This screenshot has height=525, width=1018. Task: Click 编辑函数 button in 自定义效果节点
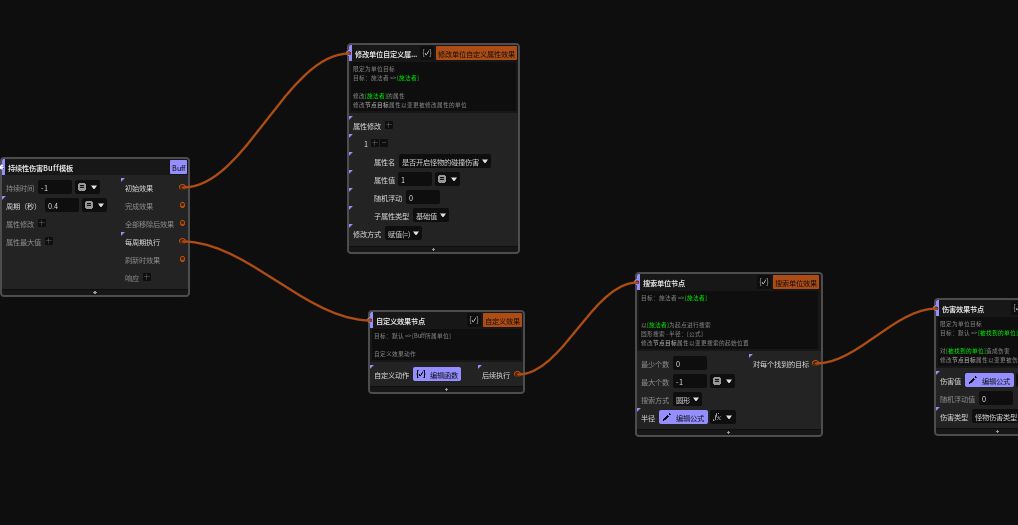[437, 374]
